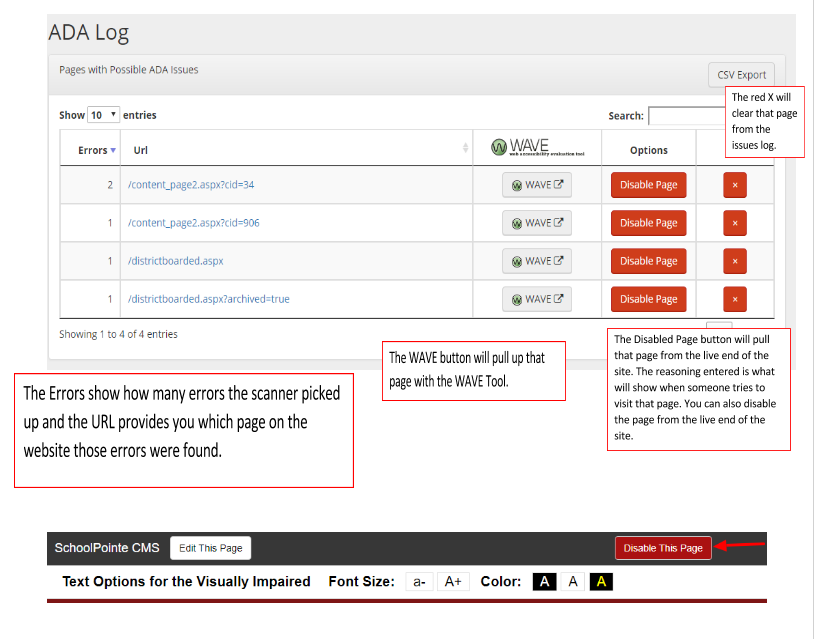Open /districtboarded.aspx?archived=true link
This screenshot has height=639, width=814.
click(208, 299)
